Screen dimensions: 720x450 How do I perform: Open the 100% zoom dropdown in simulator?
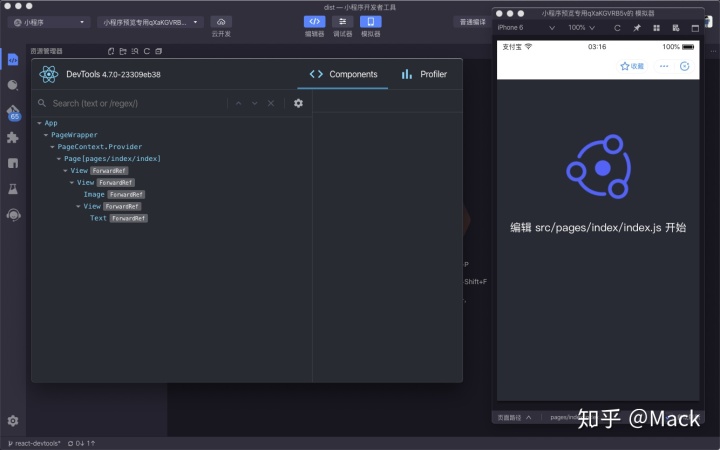pyautogui.click(x=581, y=28)
